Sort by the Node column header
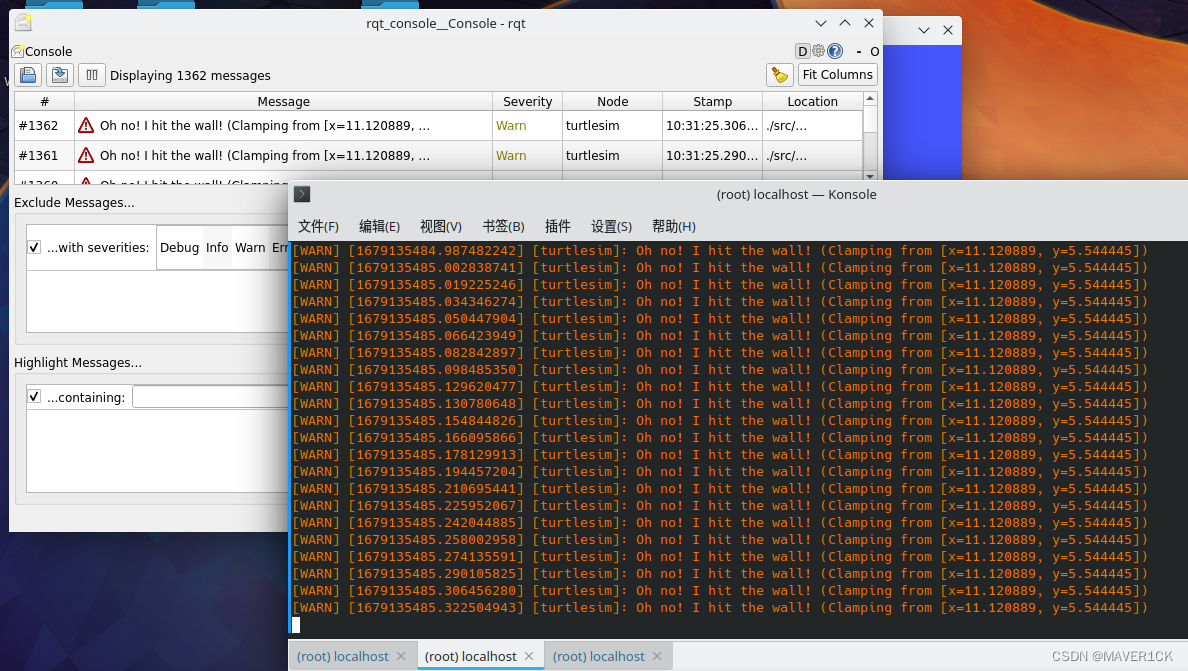The height and width of the screenshot is (671, 1188). pyautogui.click(x=612, y=101)
